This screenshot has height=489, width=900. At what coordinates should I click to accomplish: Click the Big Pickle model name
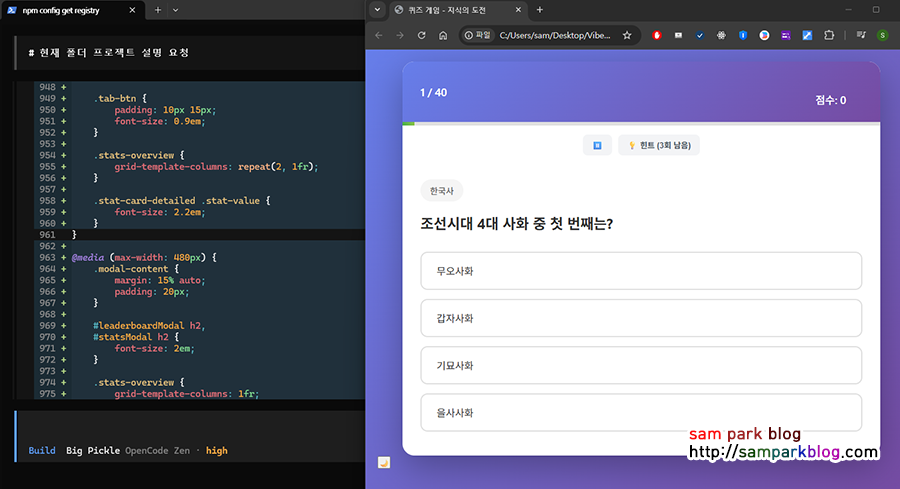click(93, 451)
